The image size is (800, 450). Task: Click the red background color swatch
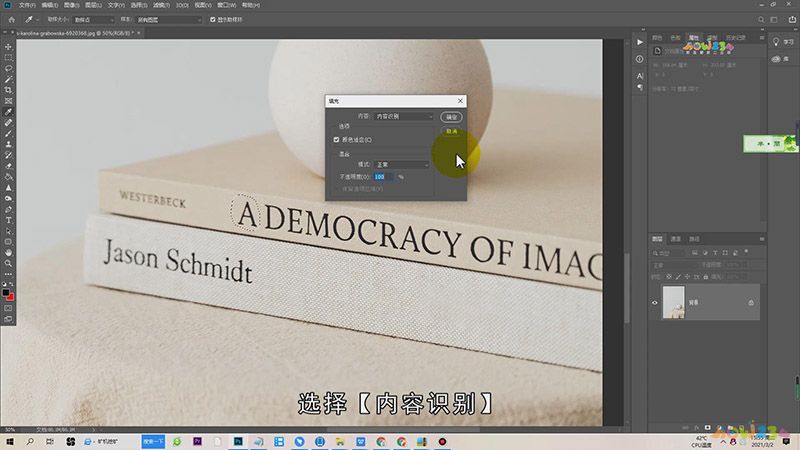point(11,297)
